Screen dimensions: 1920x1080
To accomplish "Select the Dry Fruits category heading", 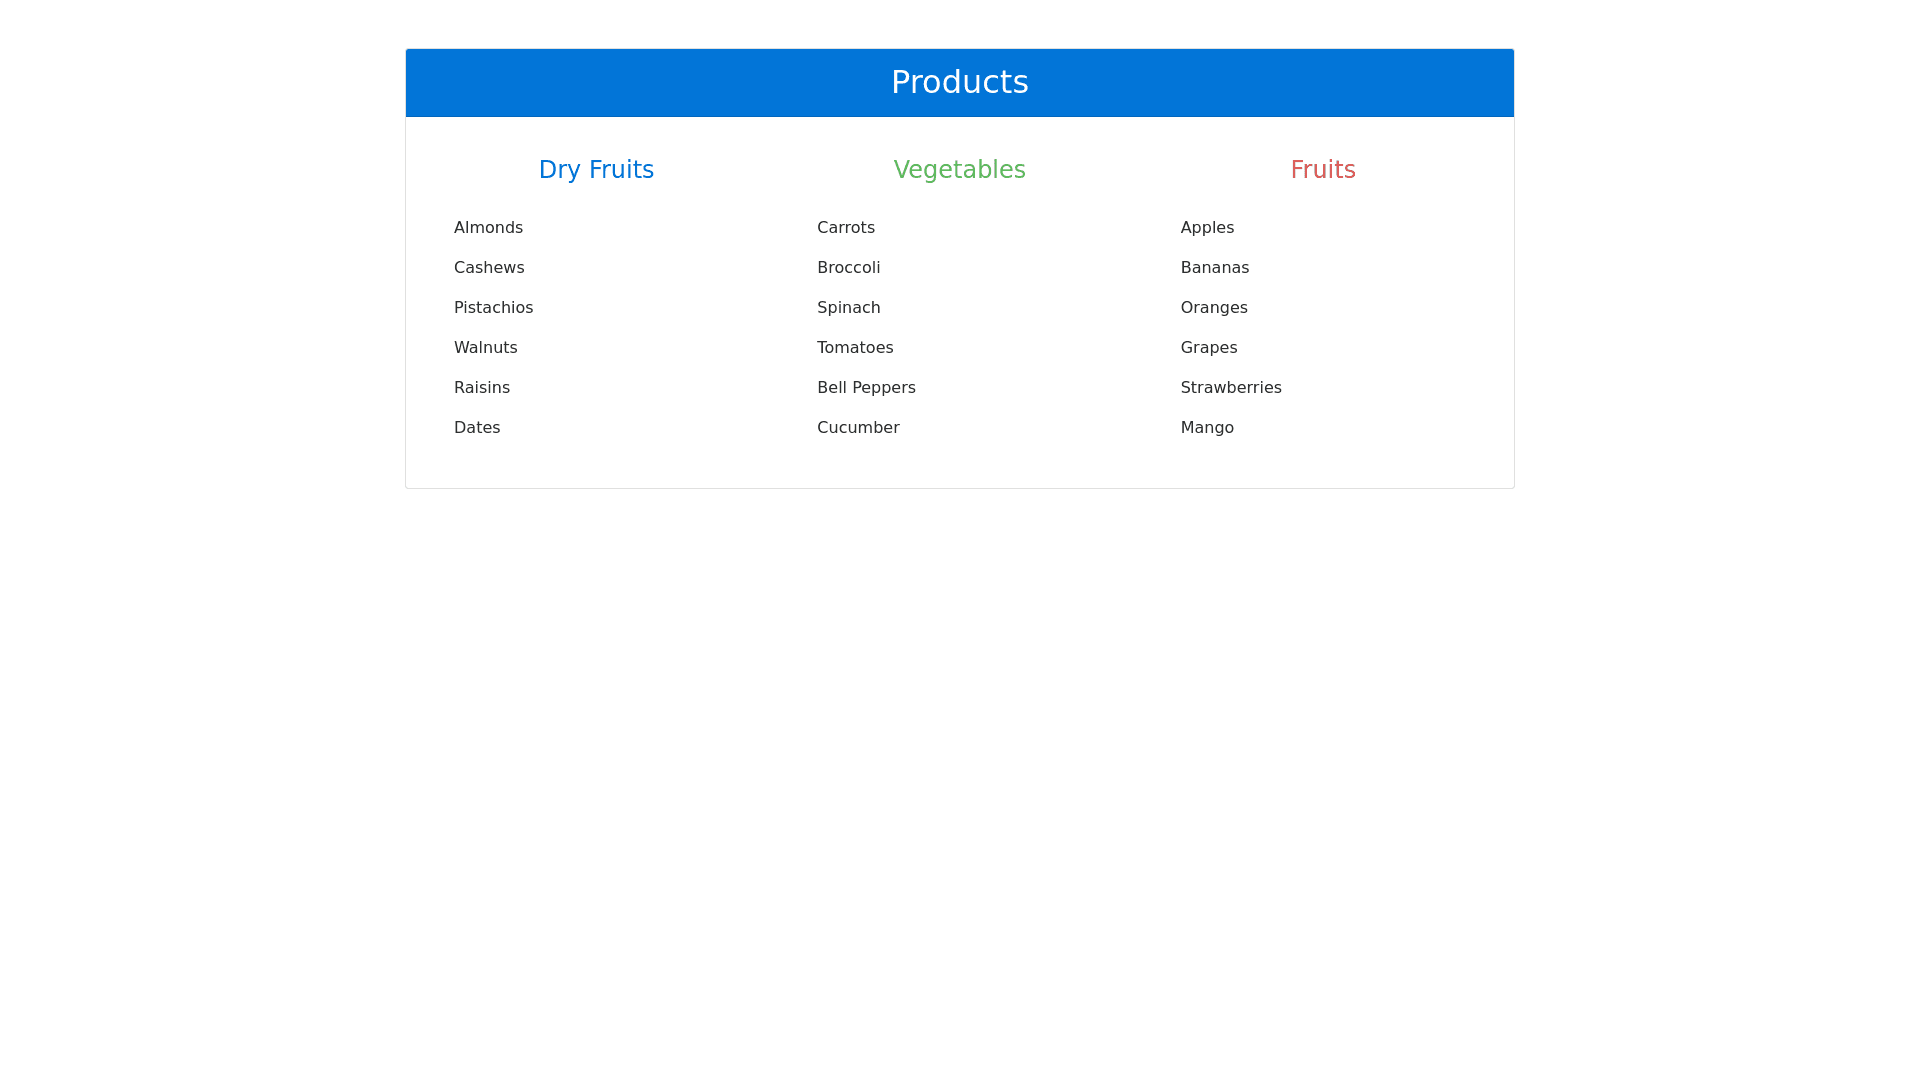I will pos(596,170).
